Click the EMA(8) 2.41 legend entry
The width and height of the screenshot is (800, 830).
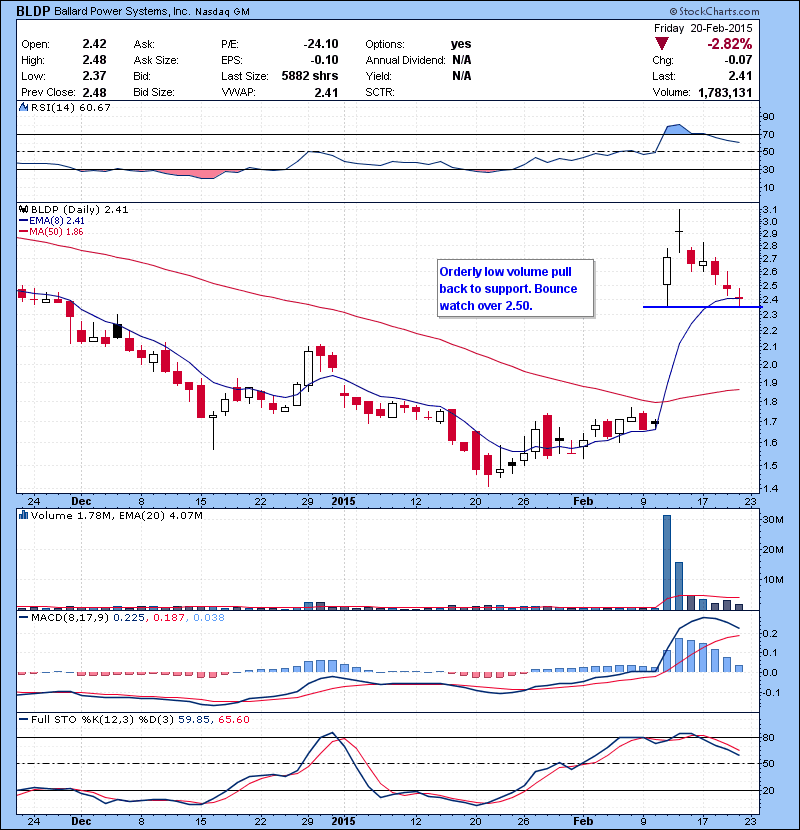[52, 222]
